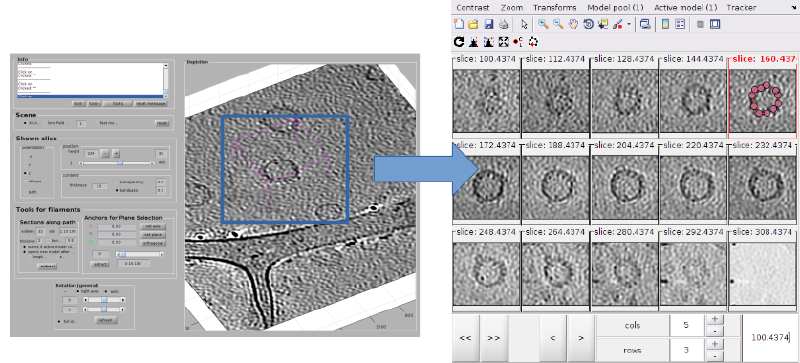The image size is (800, 363).
Task: Open the brush tool dropdown arrow
Action: pos(629,24)
